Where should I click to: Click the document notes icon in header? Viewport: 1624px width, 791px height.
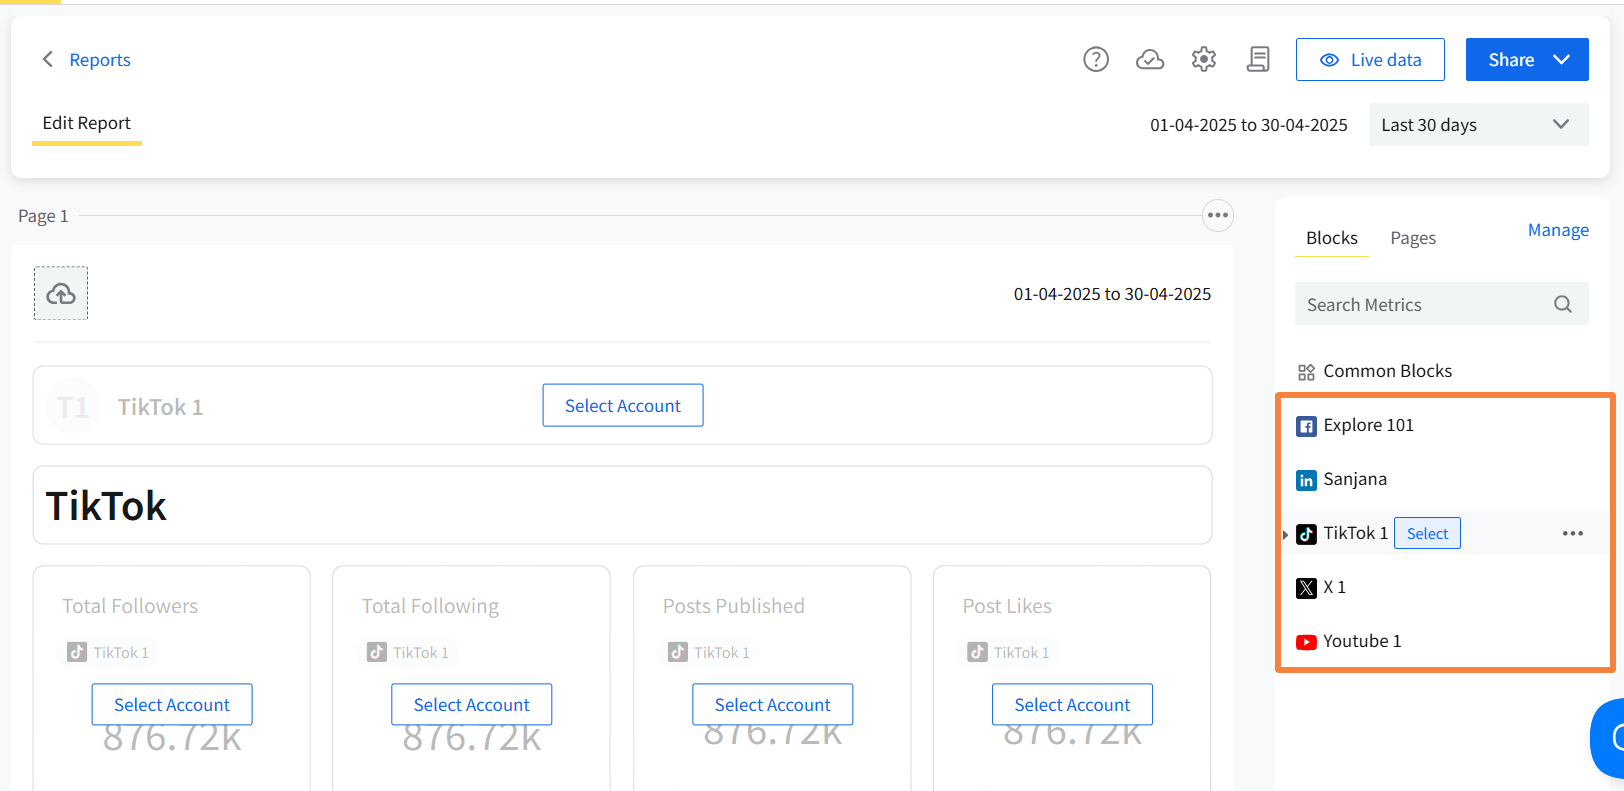coord(1258,60)
